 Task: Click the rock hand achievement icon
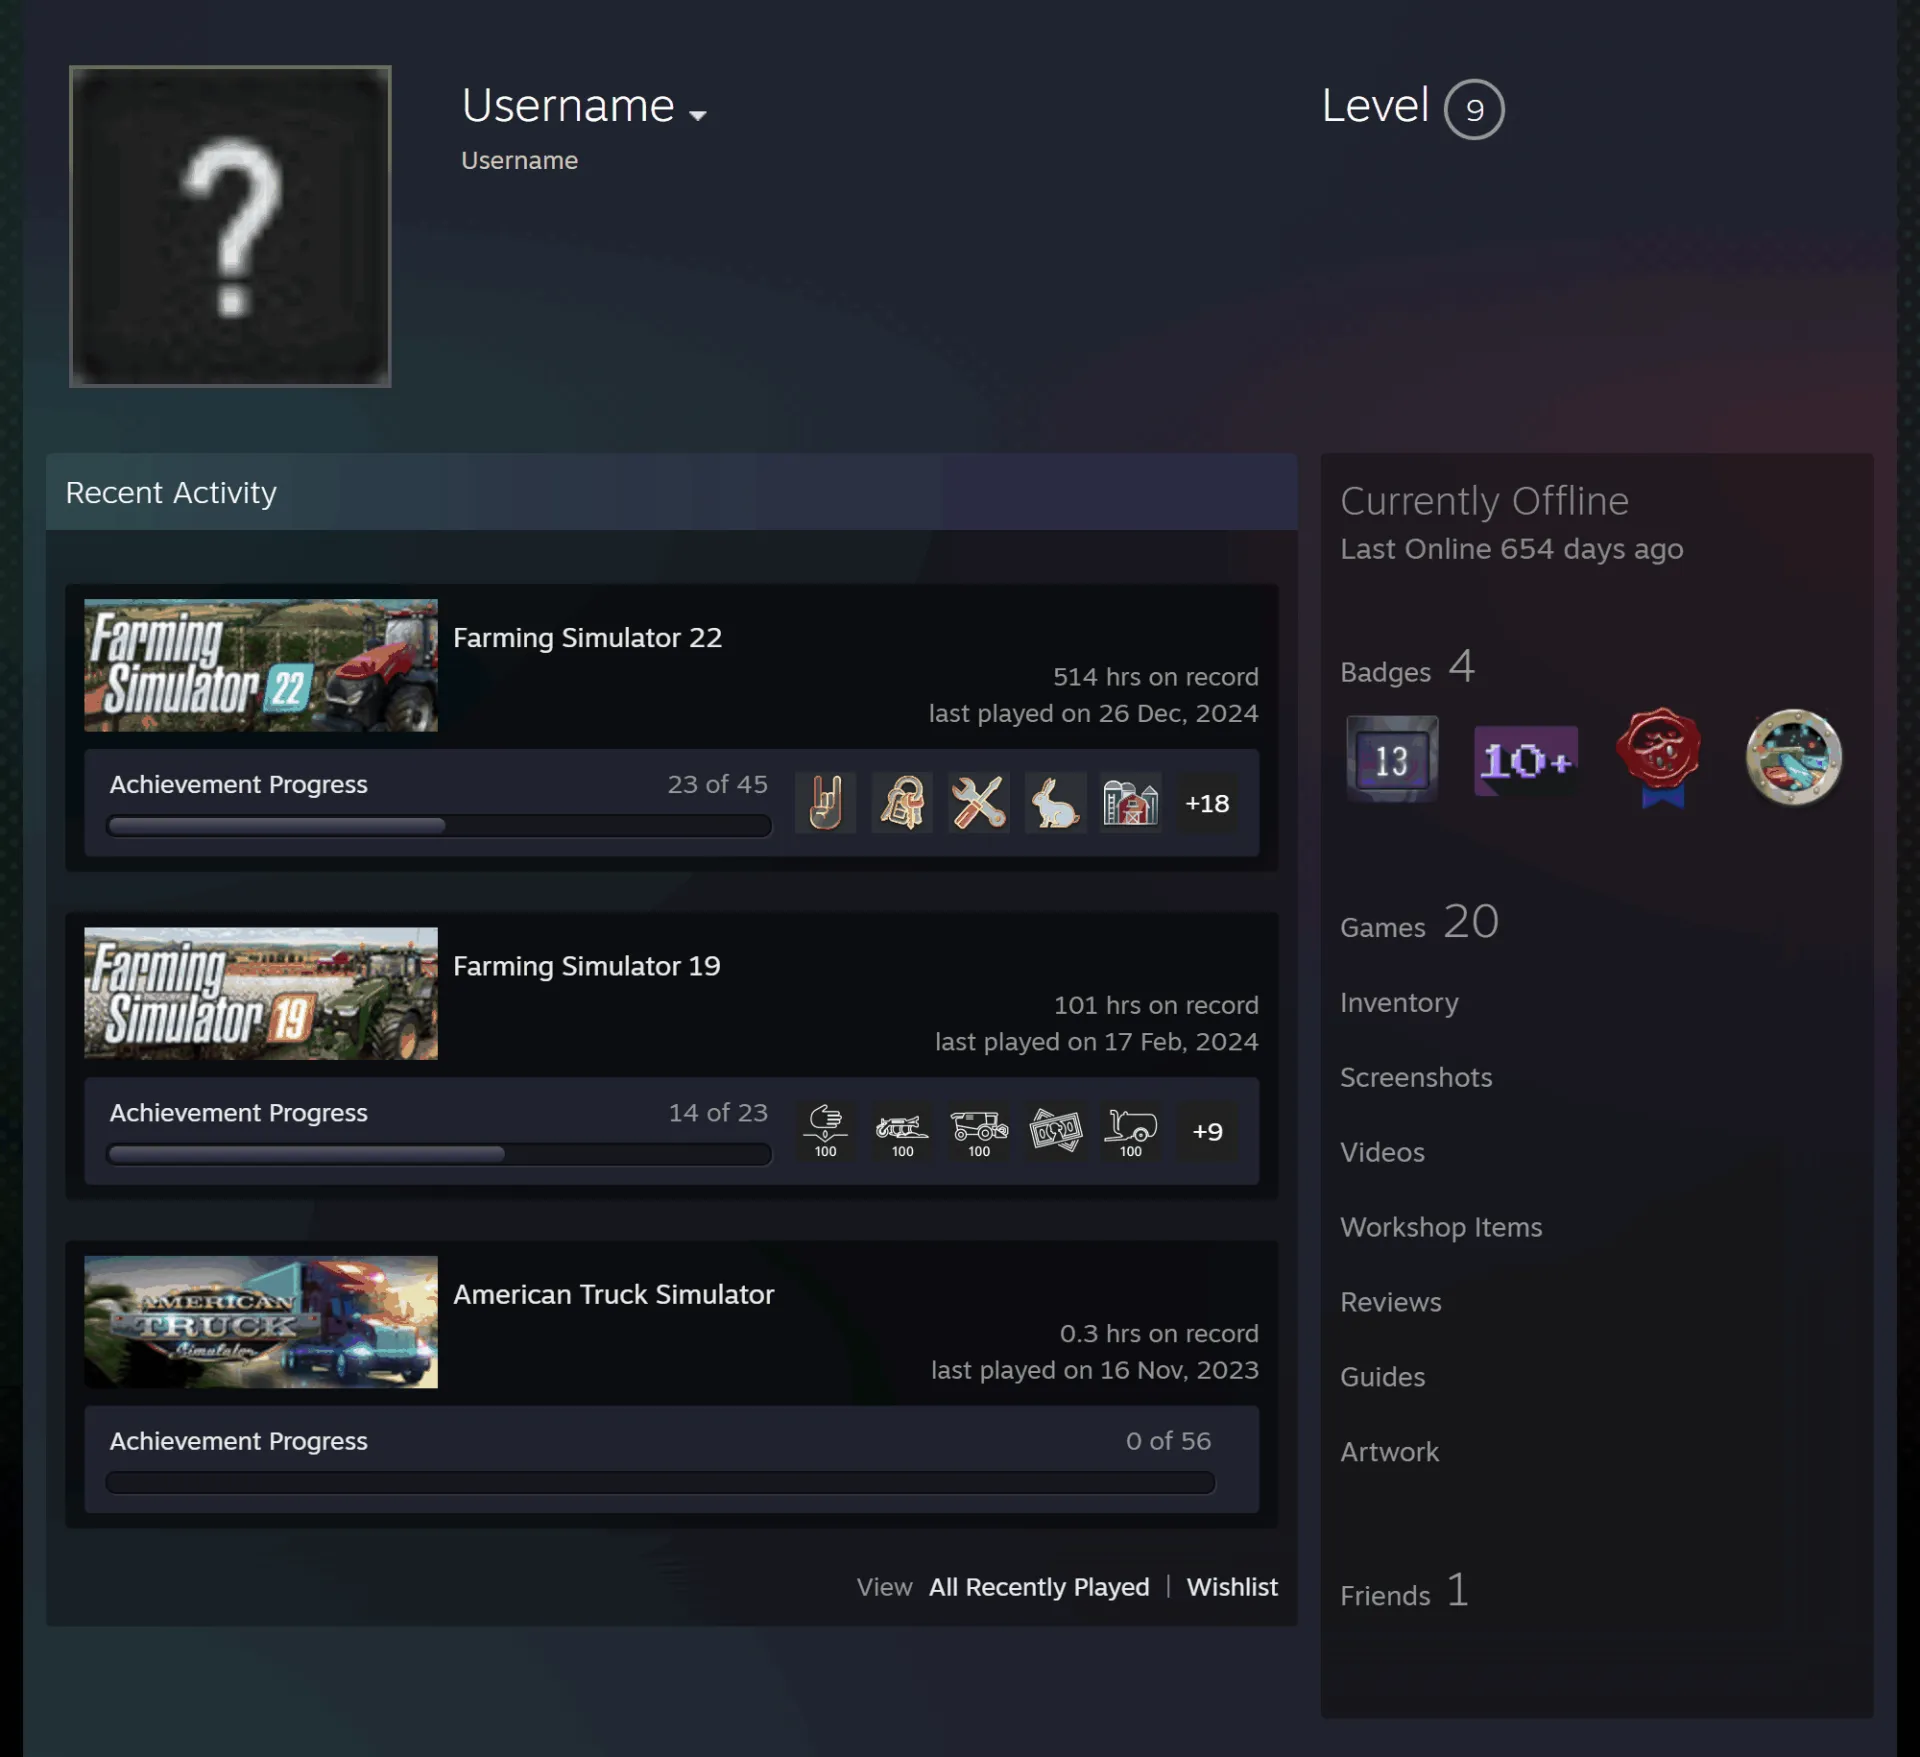tap(825, 802)
